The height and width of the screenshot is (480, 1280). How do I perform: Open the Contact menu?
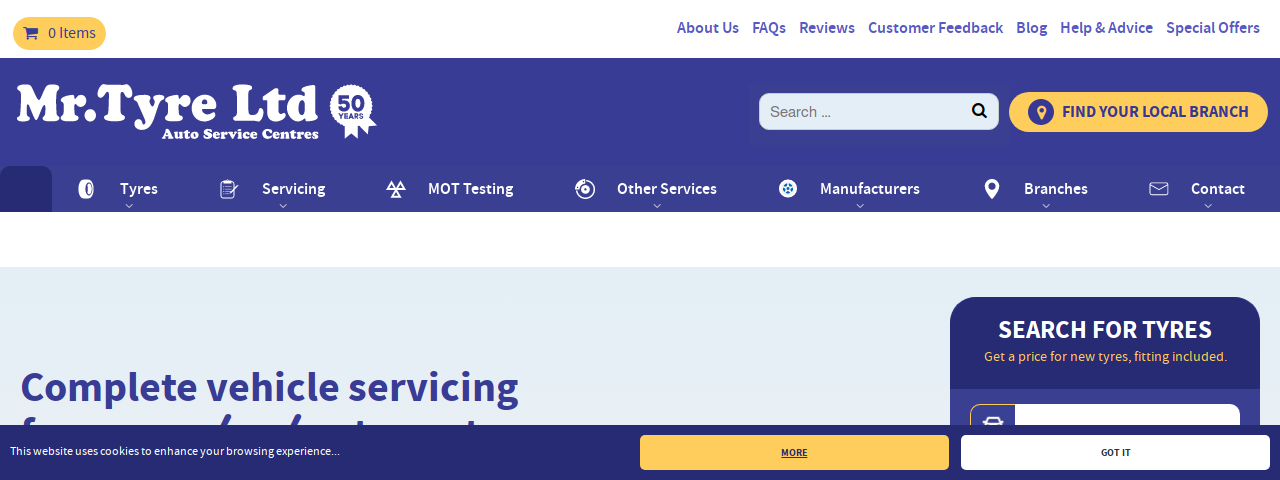click(1218, 189)
